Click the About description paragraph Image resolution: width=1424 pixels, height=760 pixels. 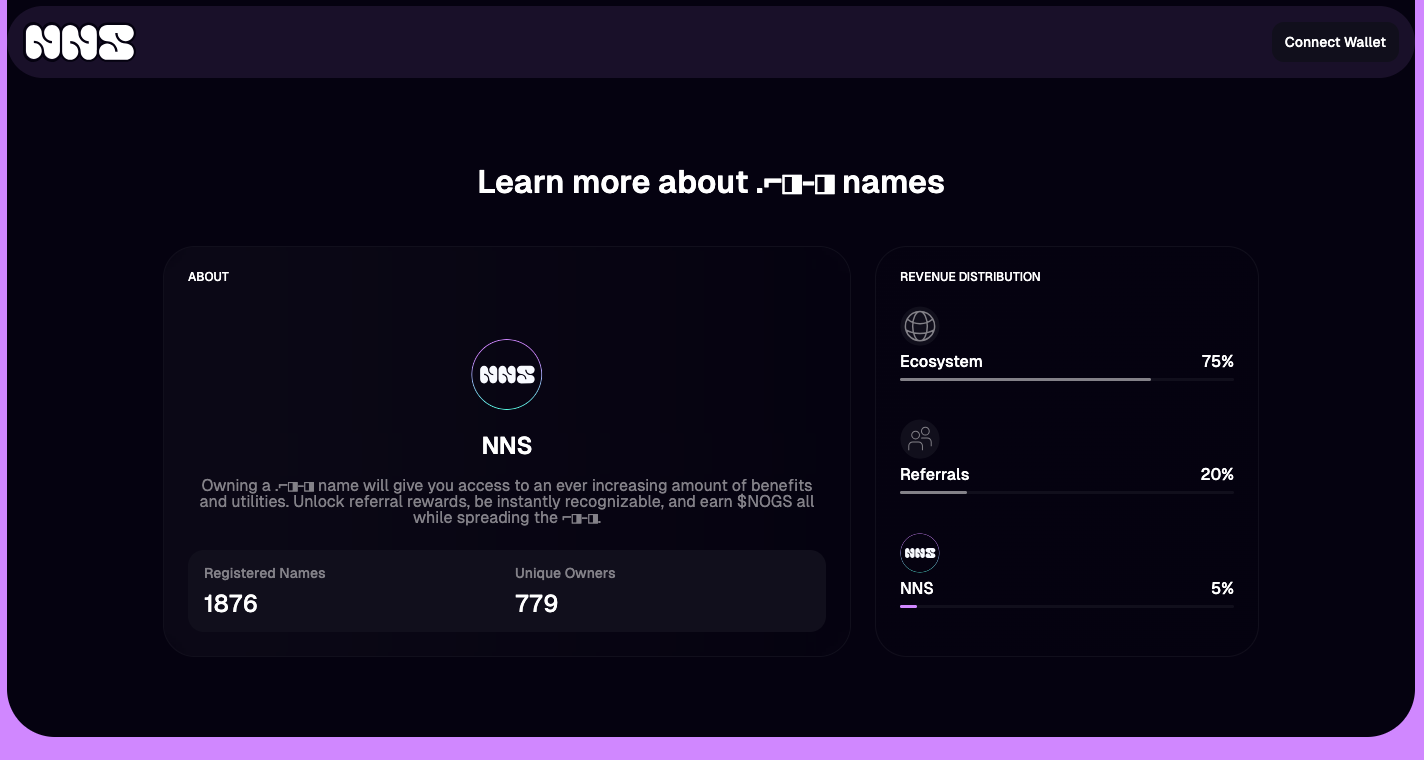pos(506,501)
